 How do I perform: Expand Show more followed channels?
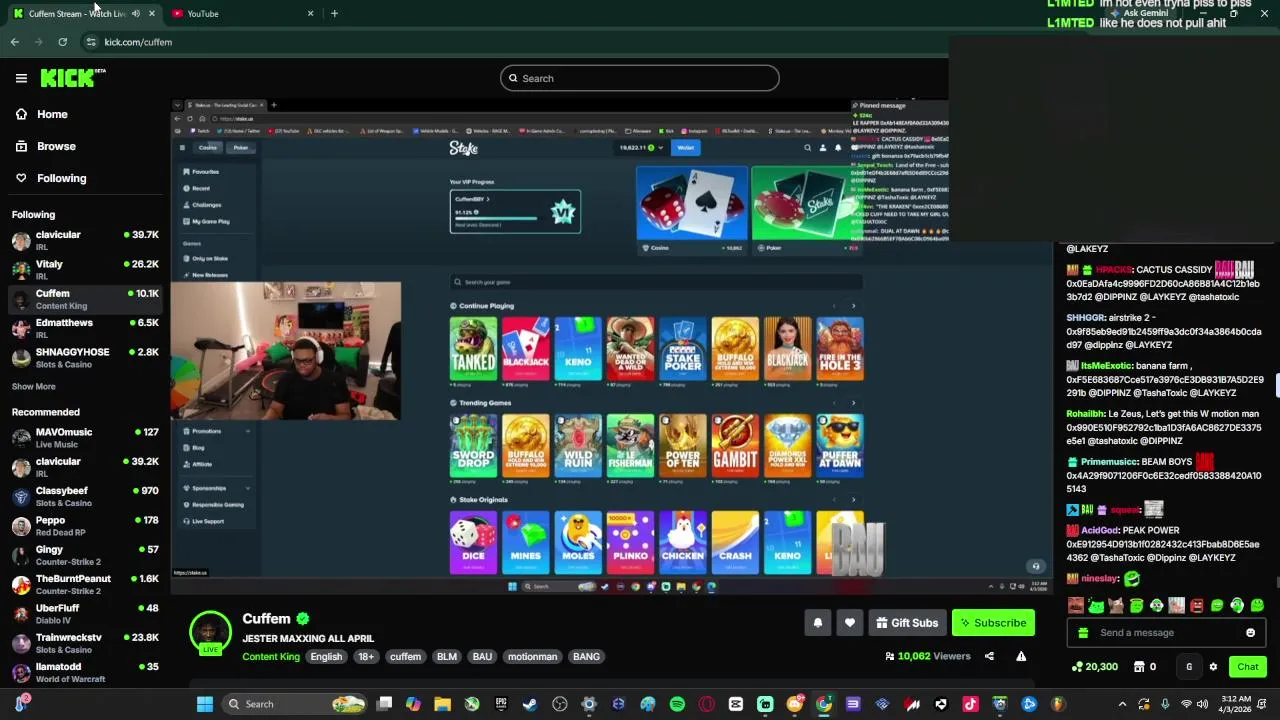(33, 386)
